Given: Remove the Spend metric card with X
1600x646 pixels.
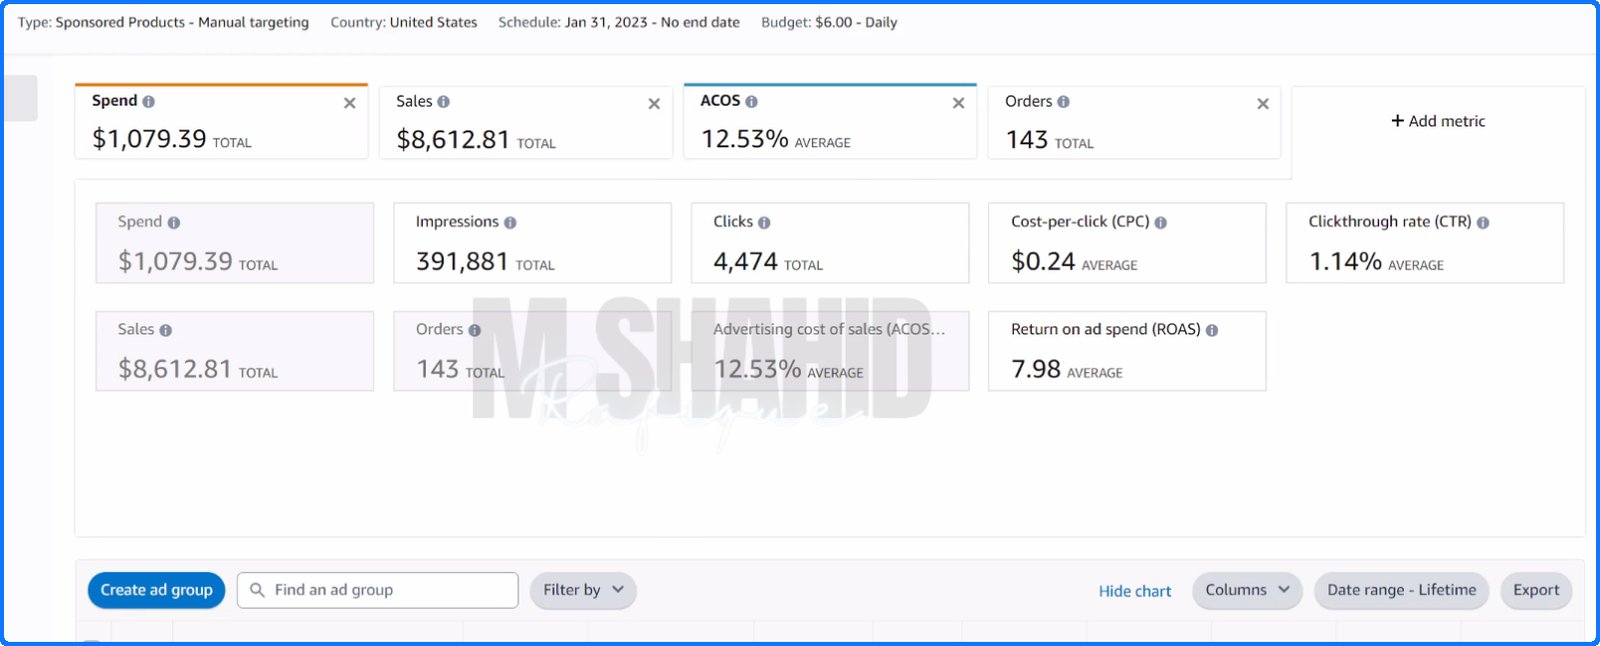Looking at the screenshot, I should click(x=350, y=103).
